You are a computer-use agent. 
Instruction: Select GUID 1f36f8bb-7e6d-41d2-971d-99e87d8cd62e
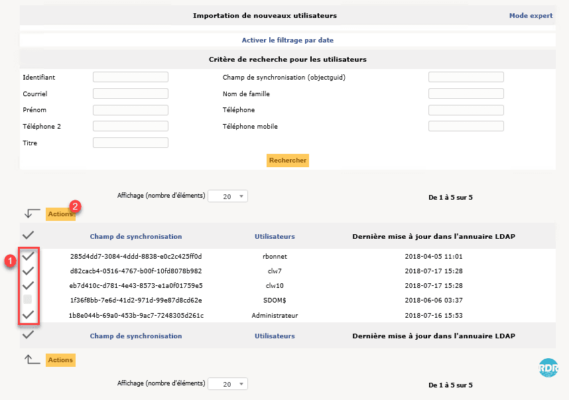pyautogui.click(x=136, y=301)
